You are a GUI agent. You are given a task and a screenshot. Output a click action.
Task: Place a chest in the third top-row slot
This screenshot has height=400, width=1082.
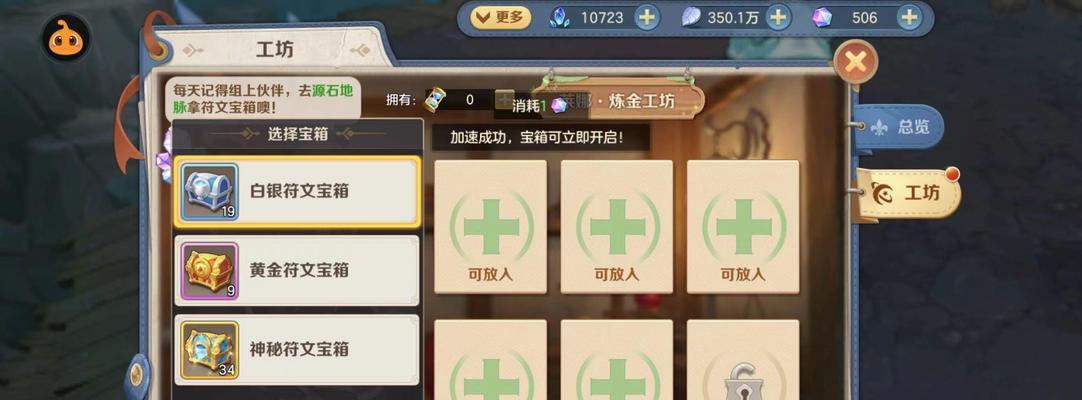(743, 227)
